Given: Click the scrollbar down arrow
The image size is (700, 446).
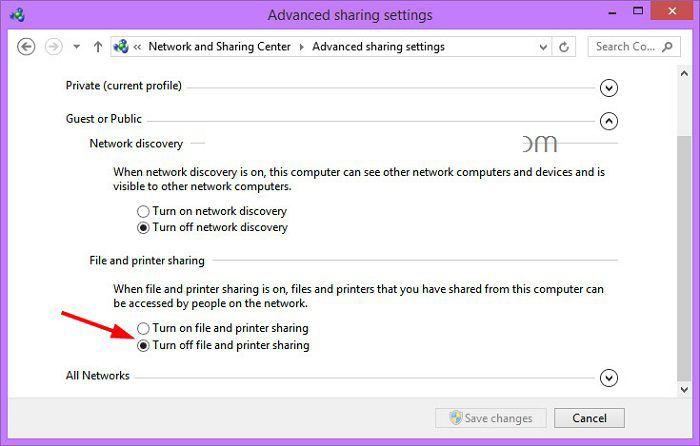Looking at the screenshot, I should (x=684, y=389).
